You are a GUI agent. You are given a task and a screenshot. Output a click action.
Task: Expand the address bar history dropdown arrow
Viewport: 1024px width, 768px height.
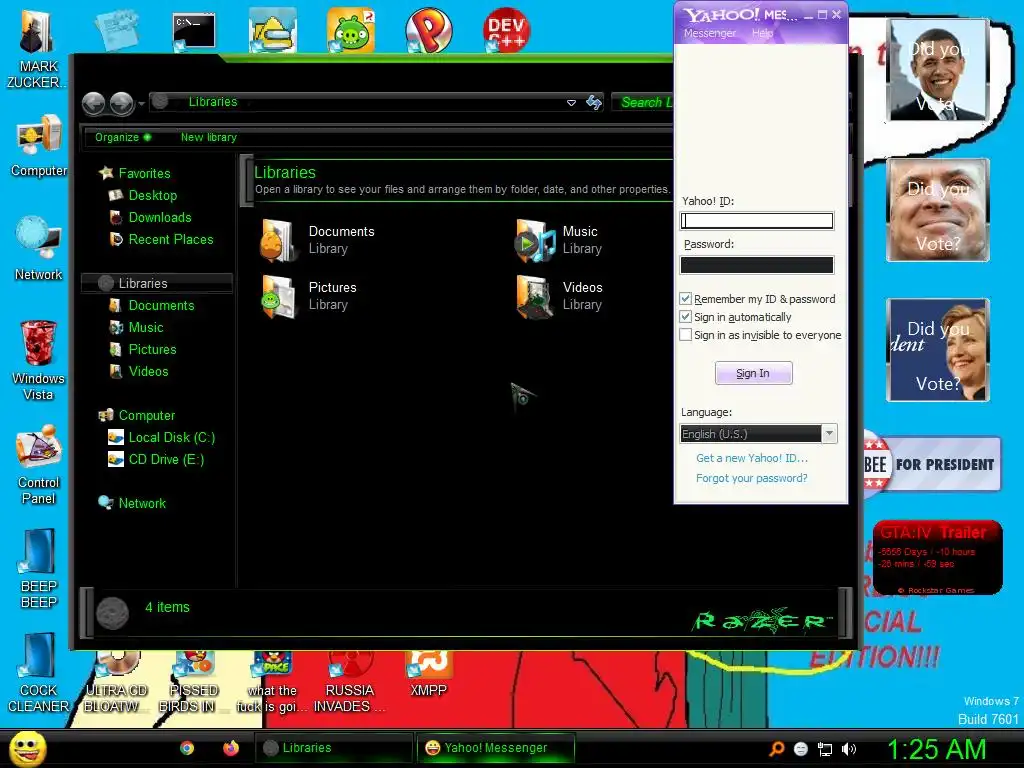pyautogui.click(x=571, y=103)
